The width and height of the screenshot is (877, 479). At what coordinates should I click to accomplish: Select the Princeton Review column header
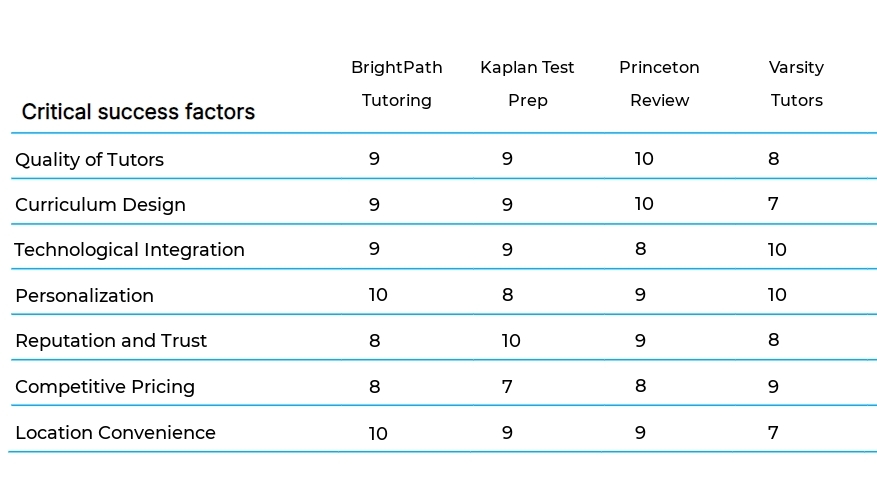click(x=659, y=84)
